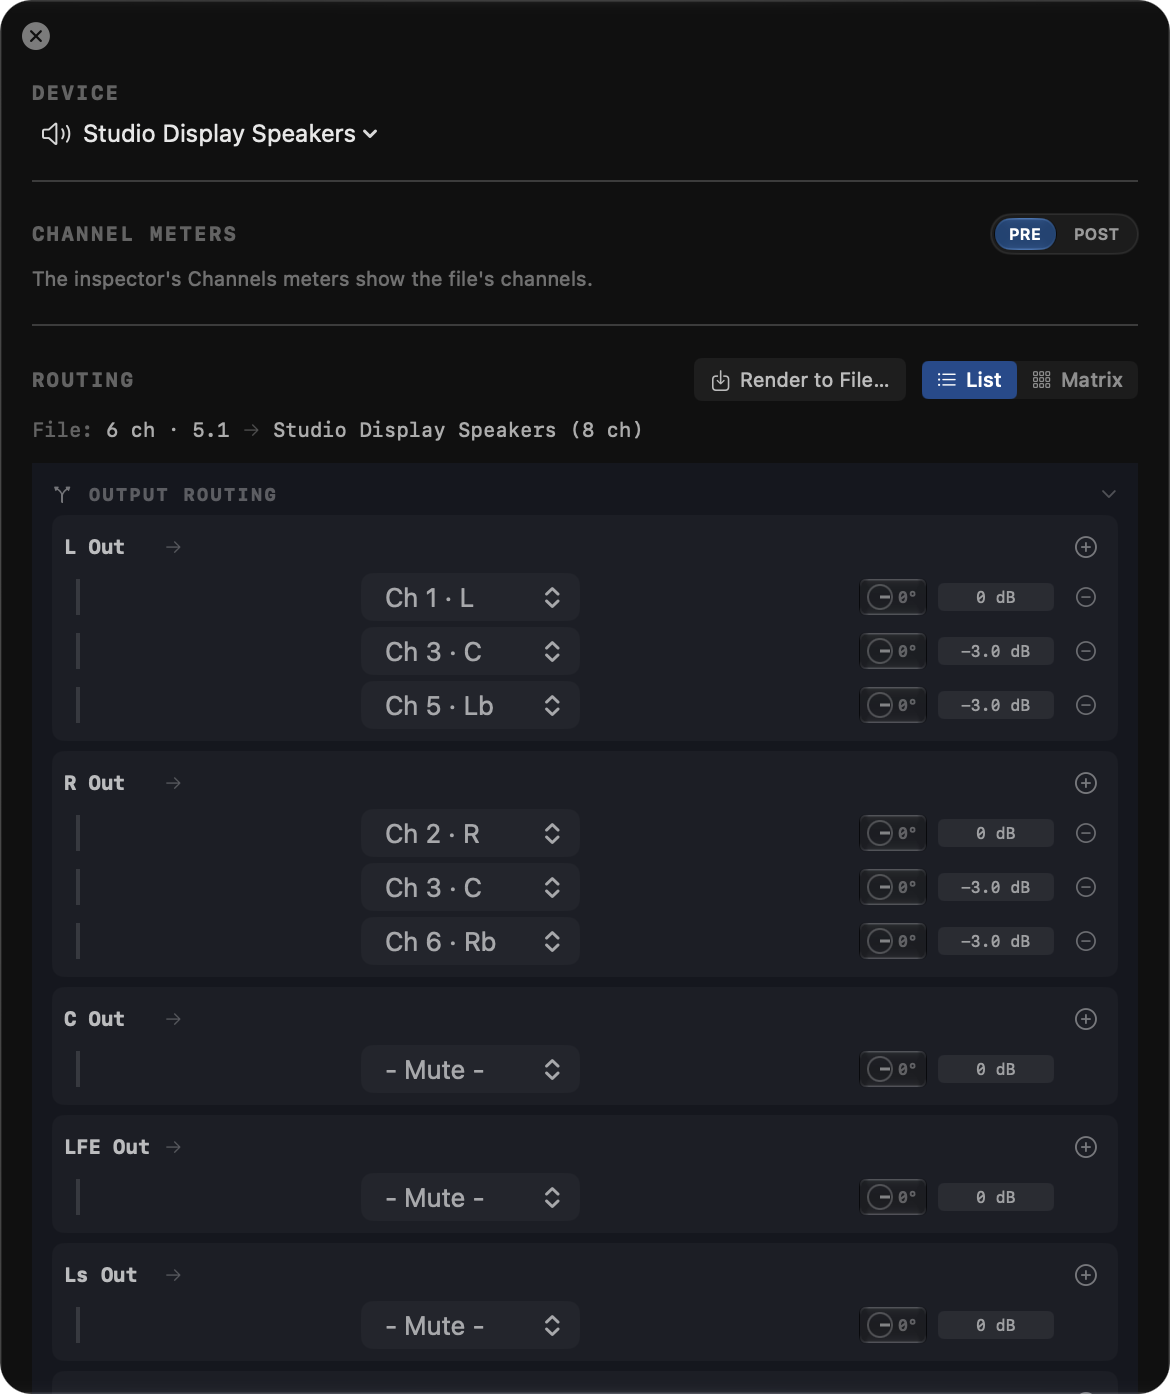Viewport: 1170px width, 1394px height.
Task: Toggle phase invert for LFE Out
Action: [893, 1197]
